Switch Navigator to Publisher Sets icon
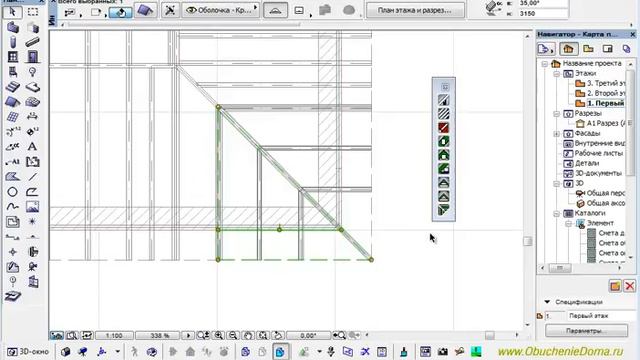 627,49
